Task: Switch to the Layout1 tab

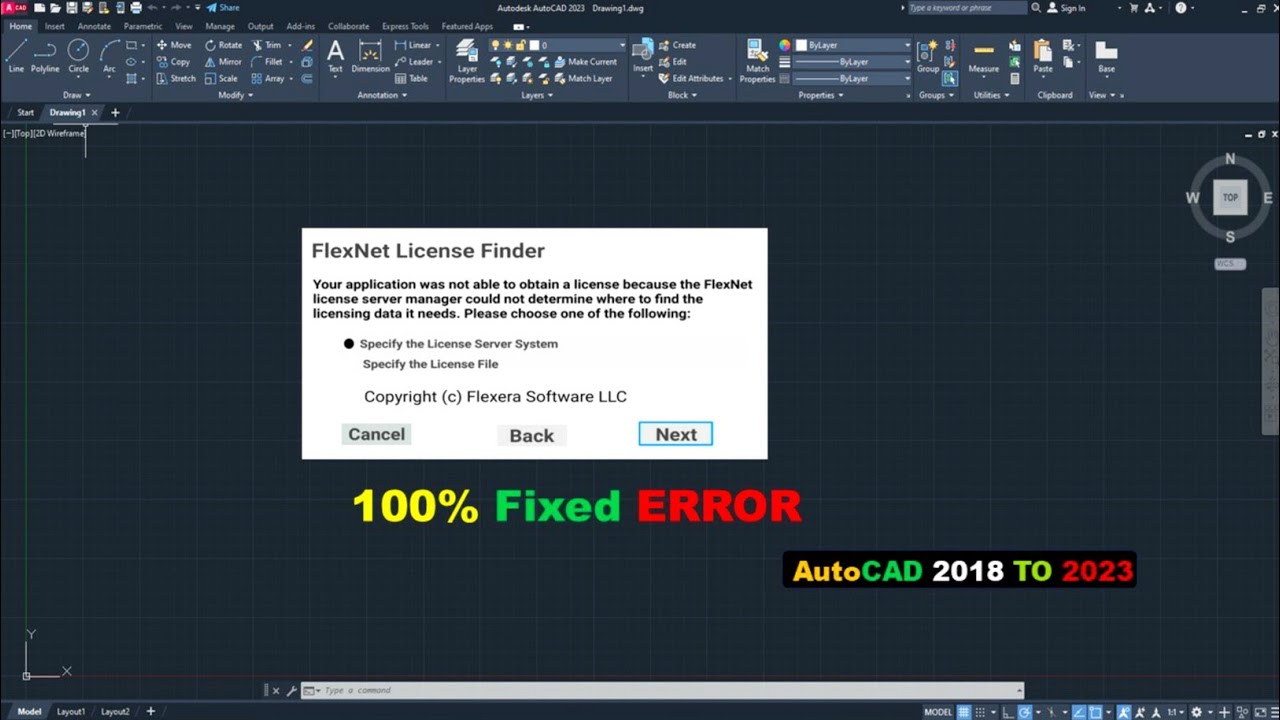Action: [71, 712]
